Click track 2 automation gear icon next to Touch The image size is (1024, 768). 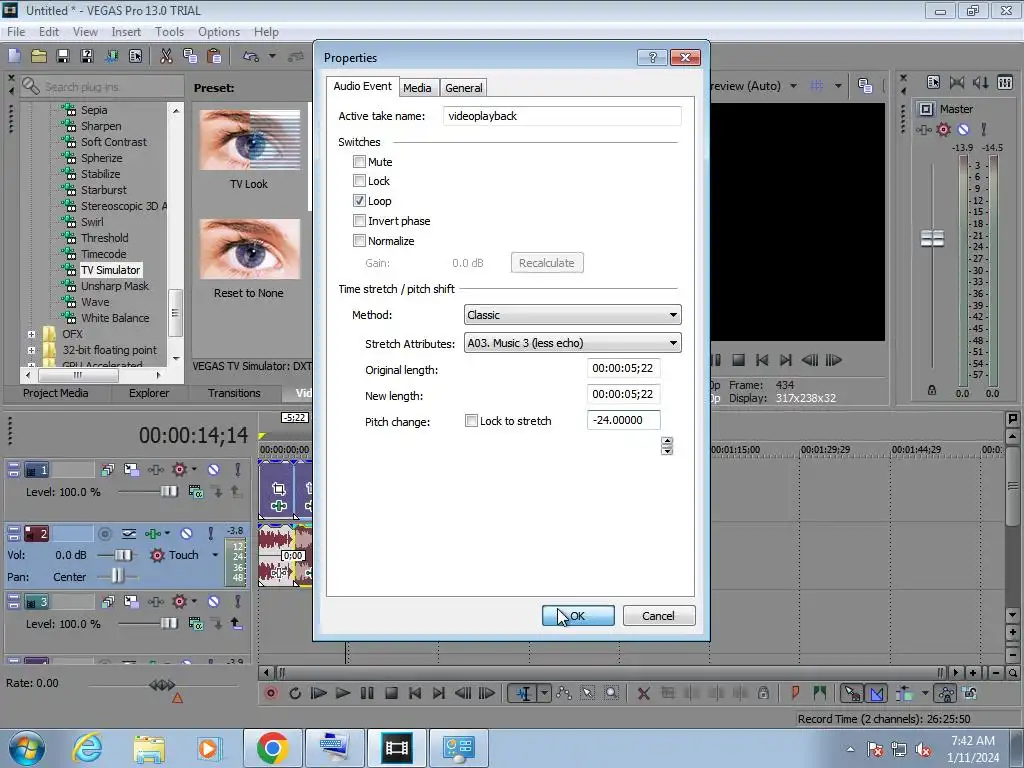click(x=157, y=555)
